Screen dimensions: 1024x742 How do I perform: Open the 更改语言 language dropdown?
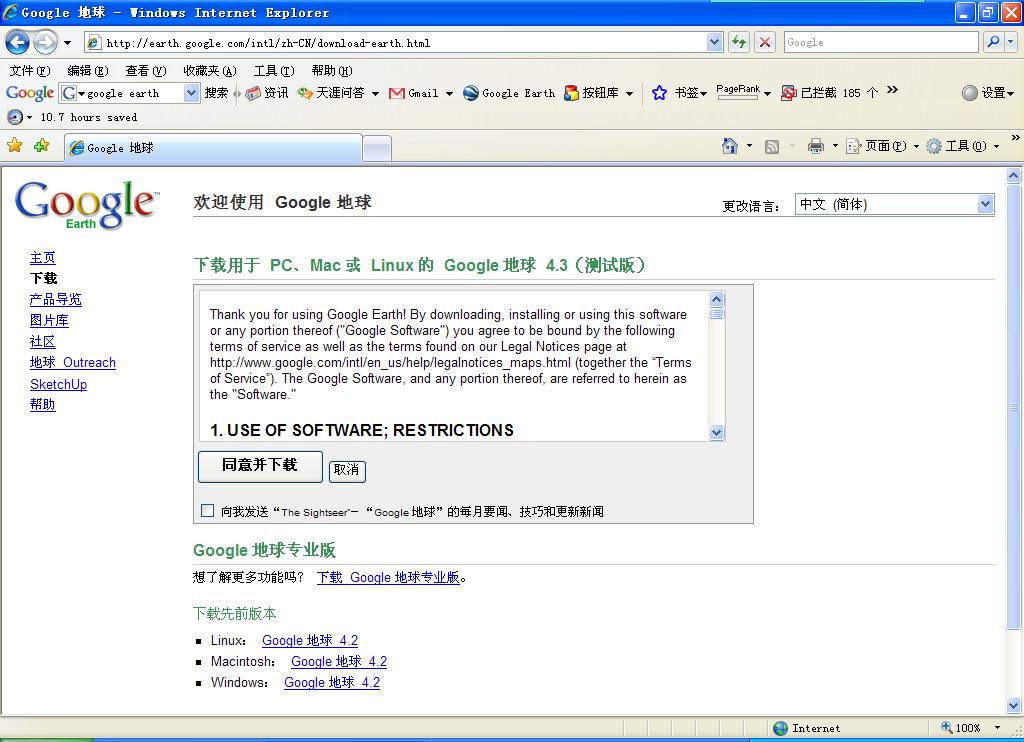894,204
